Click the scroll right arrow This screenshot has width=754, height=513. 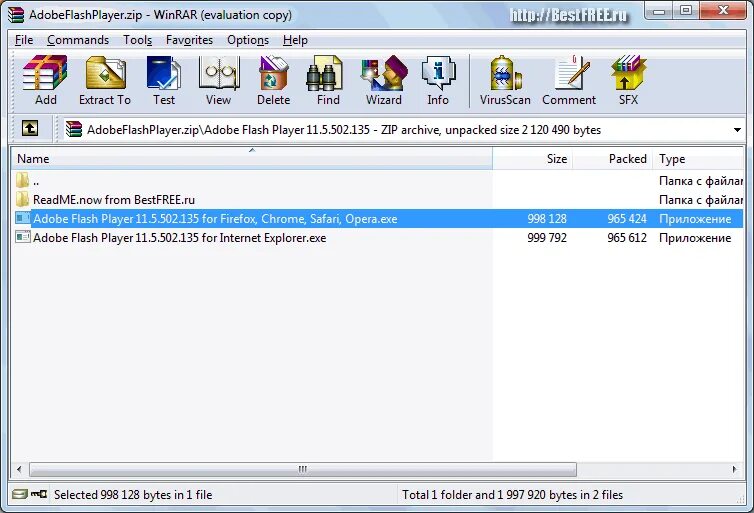coord(734,469)
